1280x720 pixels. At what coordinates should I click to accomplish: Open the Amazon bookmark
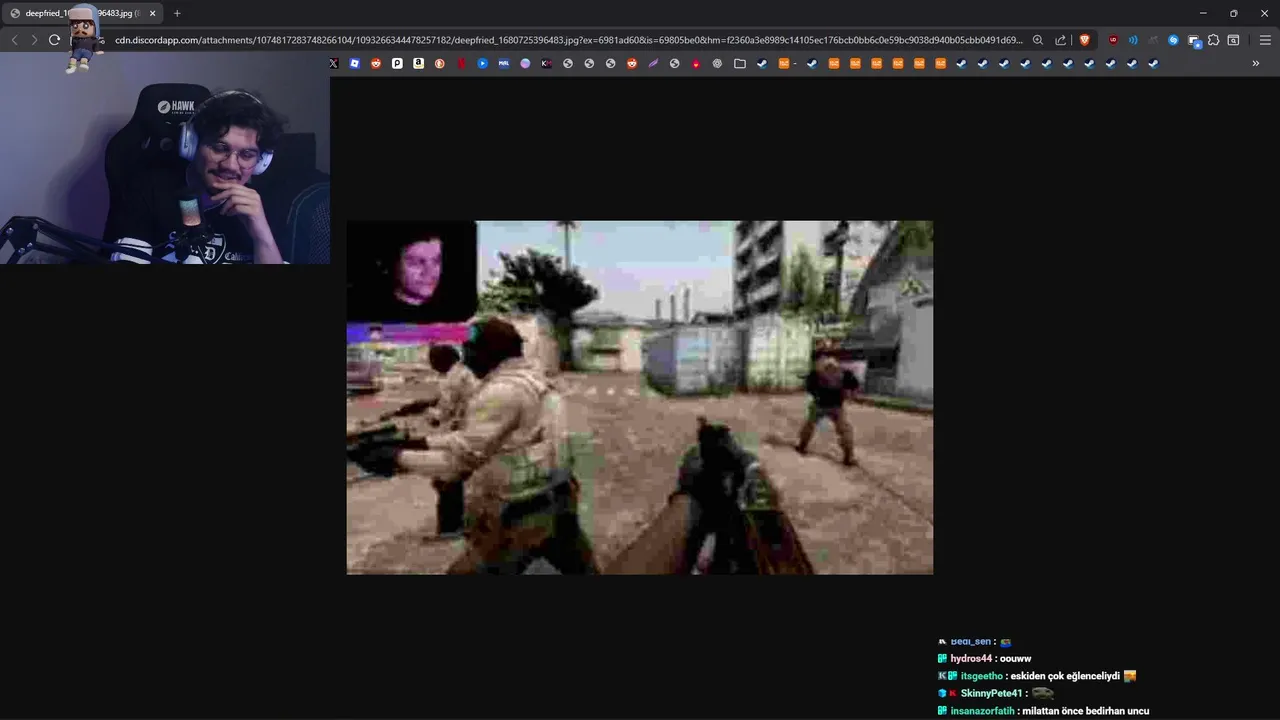coord(418,63)
